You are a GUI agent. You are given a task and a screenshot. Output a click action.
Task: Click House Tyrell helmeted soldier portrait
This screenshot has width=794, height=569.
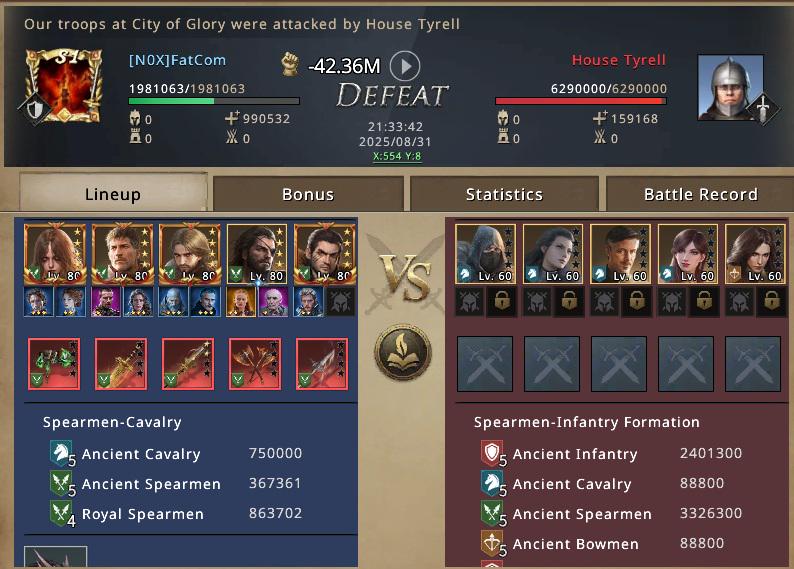pyautogui.click(x=731, y=88)
